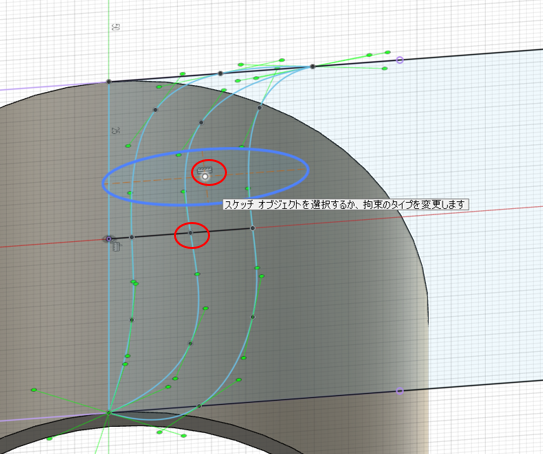Select the right endpoint of the black horizontal line

pos(252,228)
